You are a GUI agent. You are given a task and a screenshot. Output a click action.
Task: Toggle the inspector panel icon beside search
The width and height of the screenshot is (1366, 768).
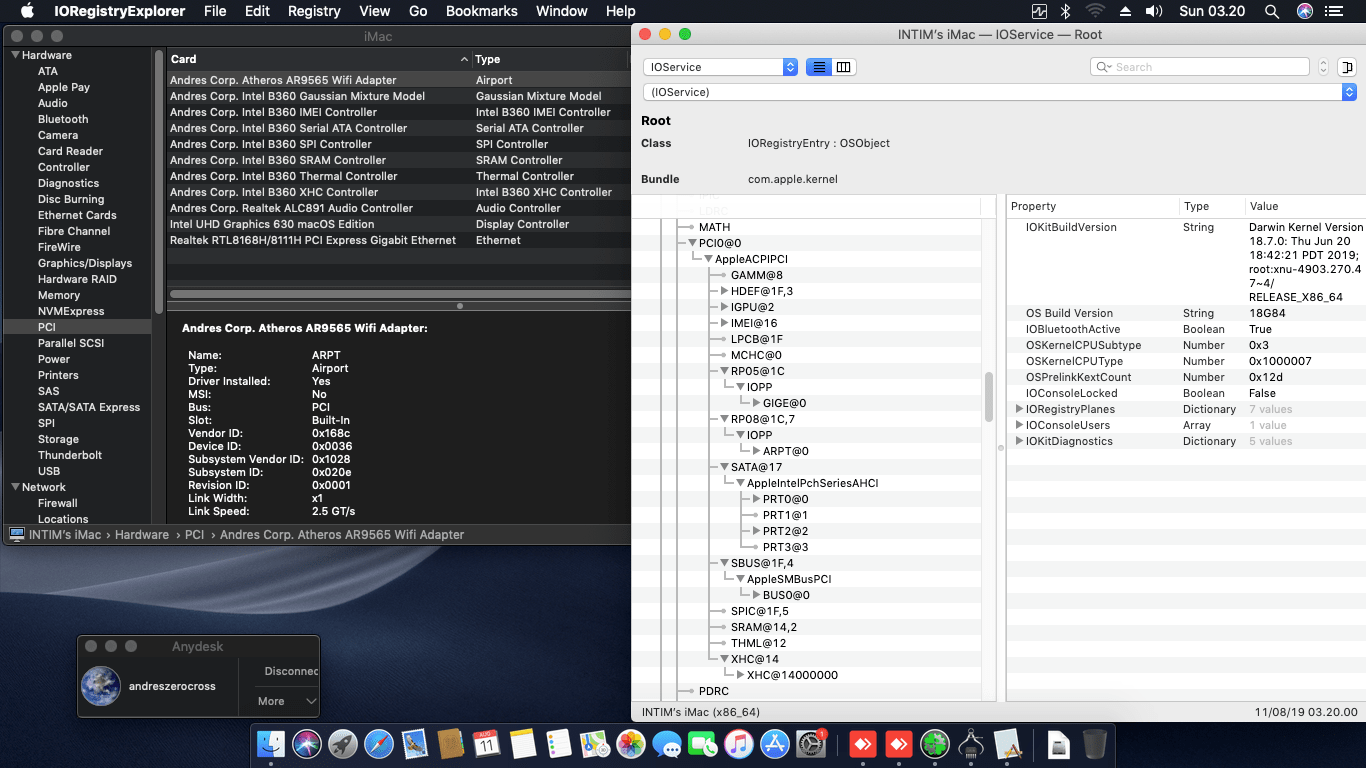[1348, 67]
